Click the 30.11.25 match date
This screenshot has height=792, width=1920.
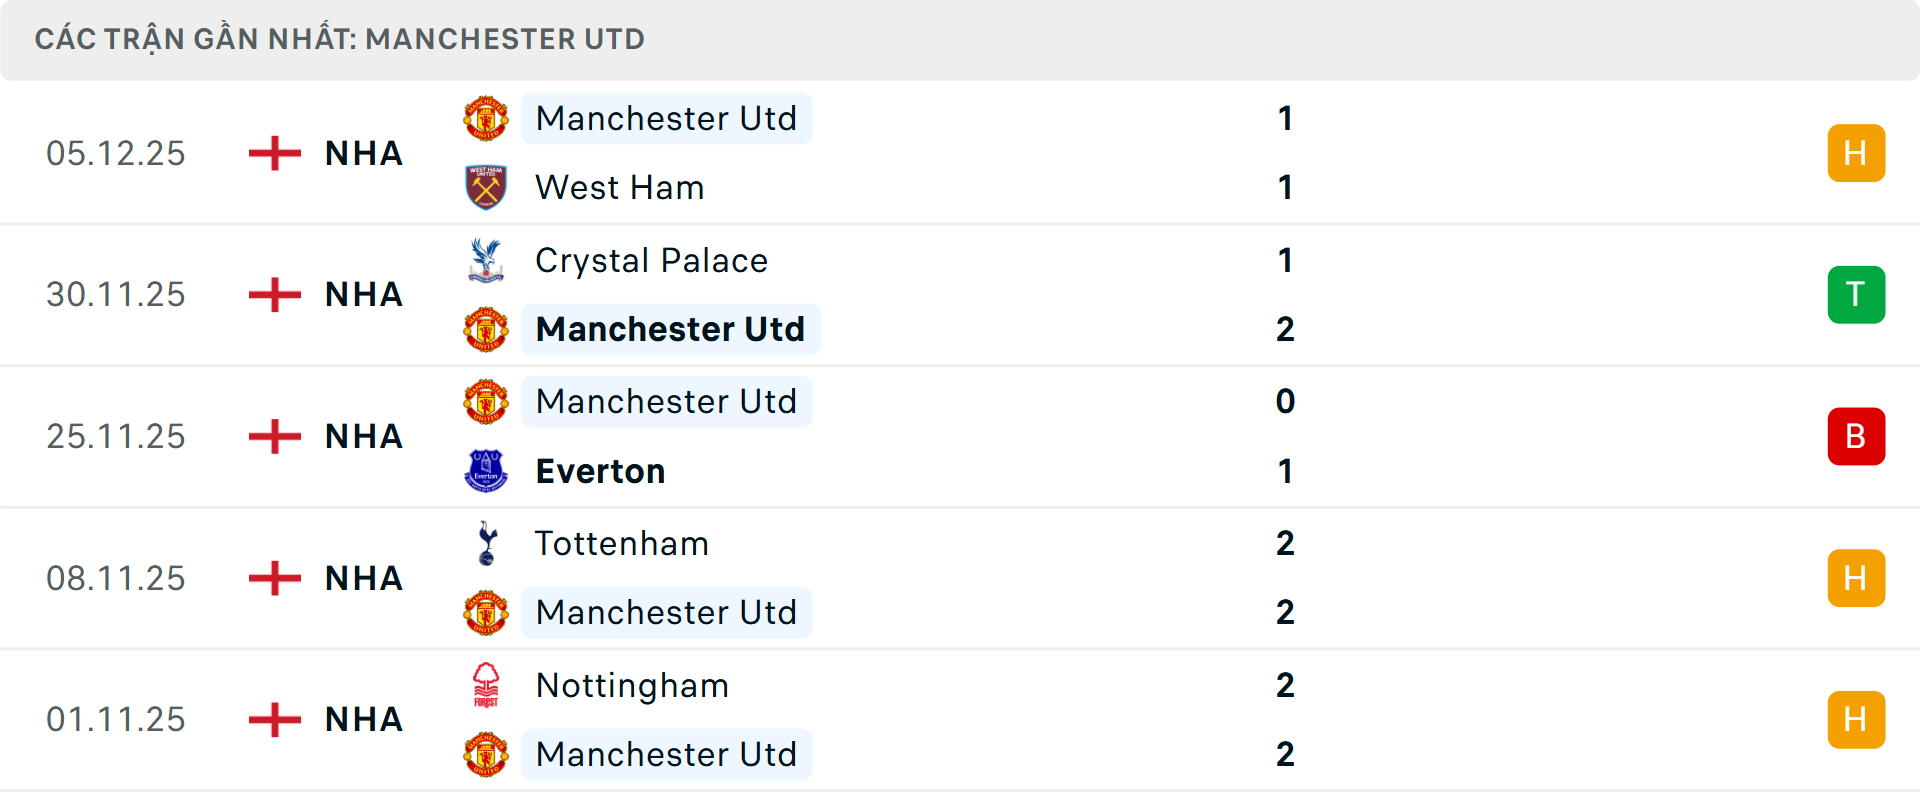tap(116, 295)
